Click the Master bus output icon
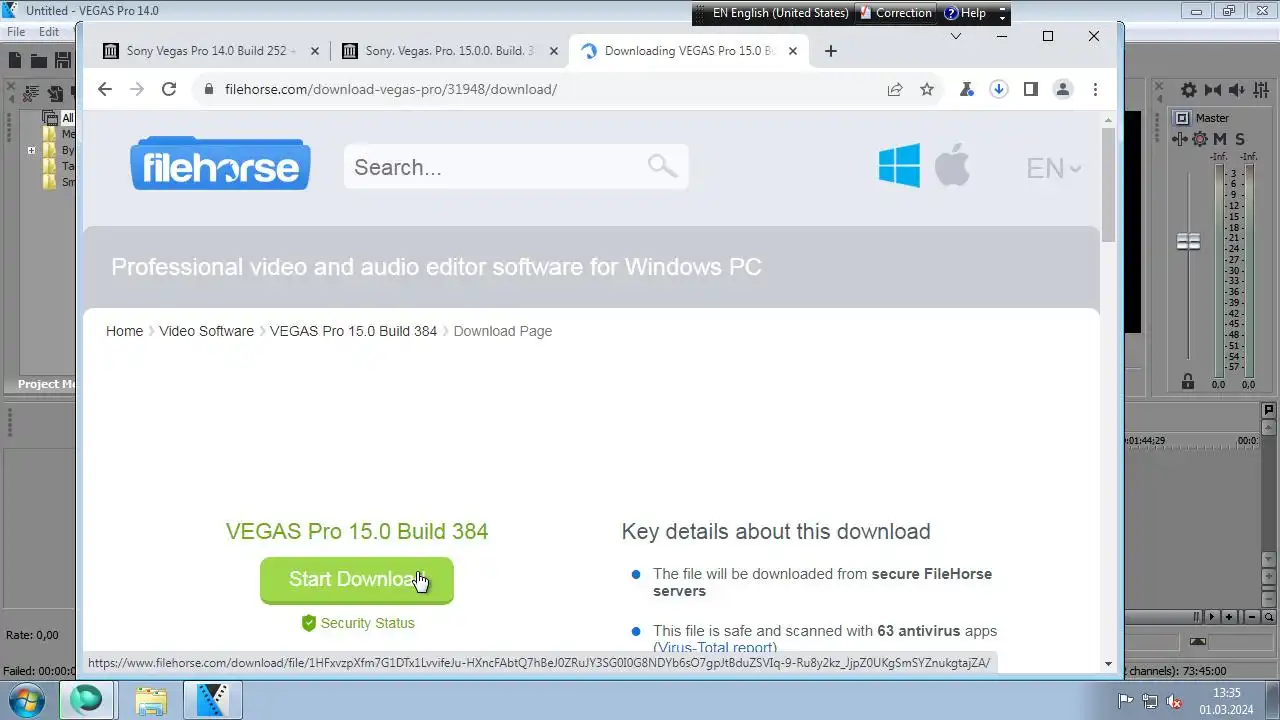1280x720 pixels. 1182,118
